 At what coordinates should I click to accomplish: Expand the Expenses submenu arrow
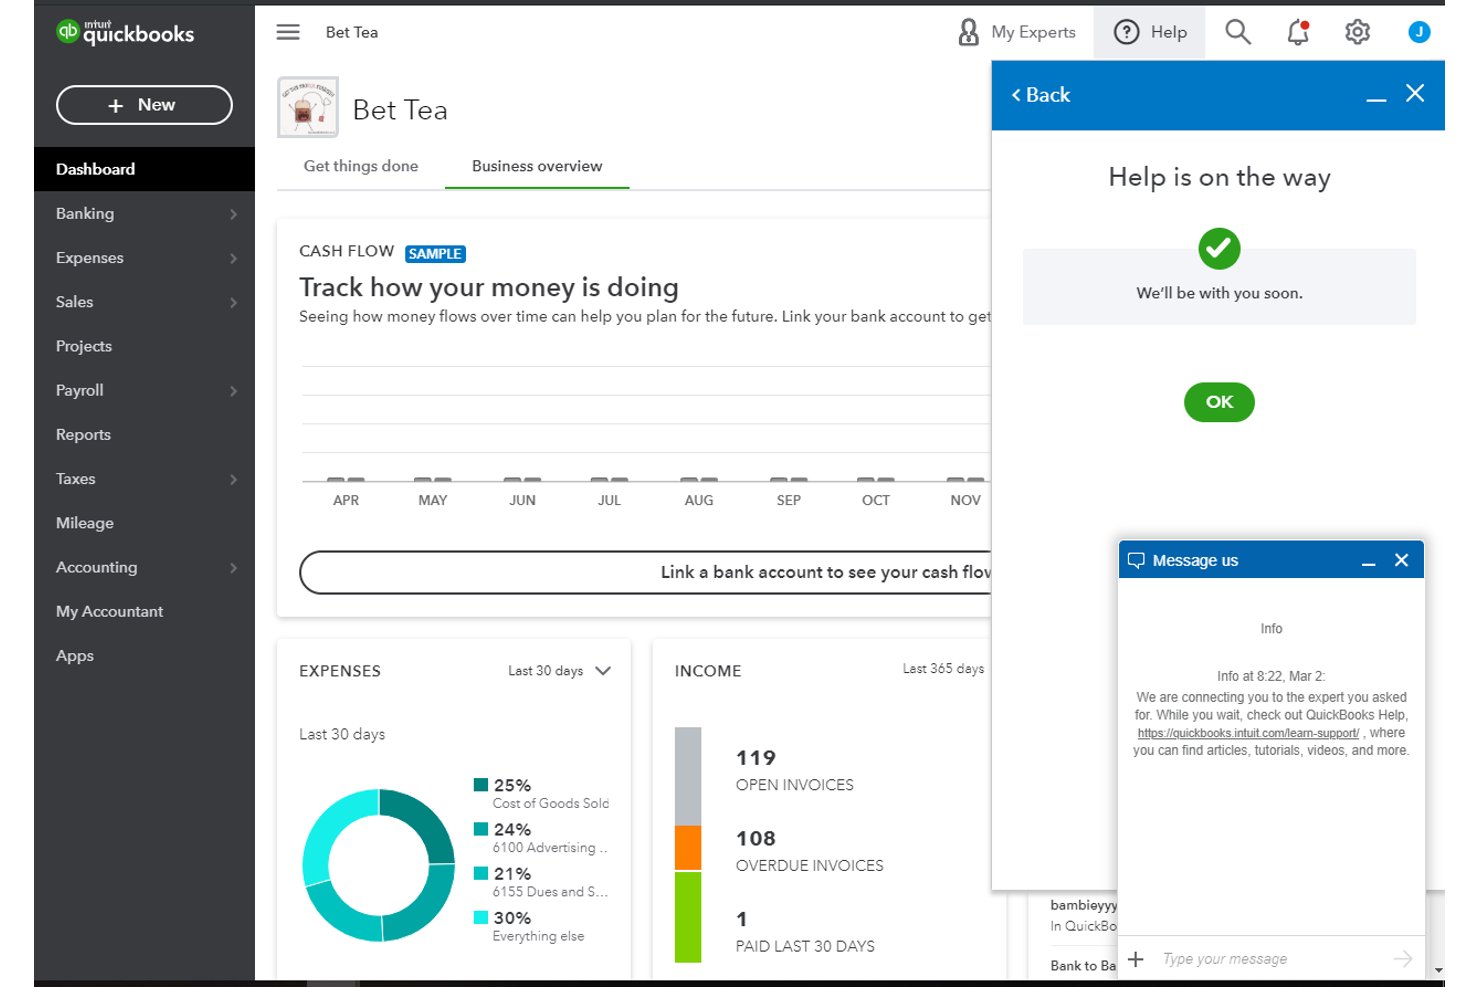tap(233, 258)
